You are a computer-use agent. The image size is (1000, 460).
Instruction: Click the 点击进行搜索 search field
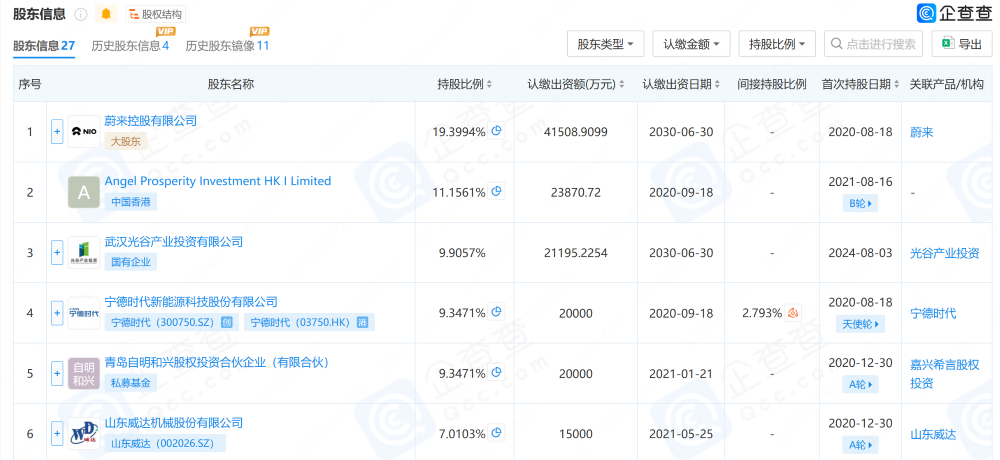point(873,44)
